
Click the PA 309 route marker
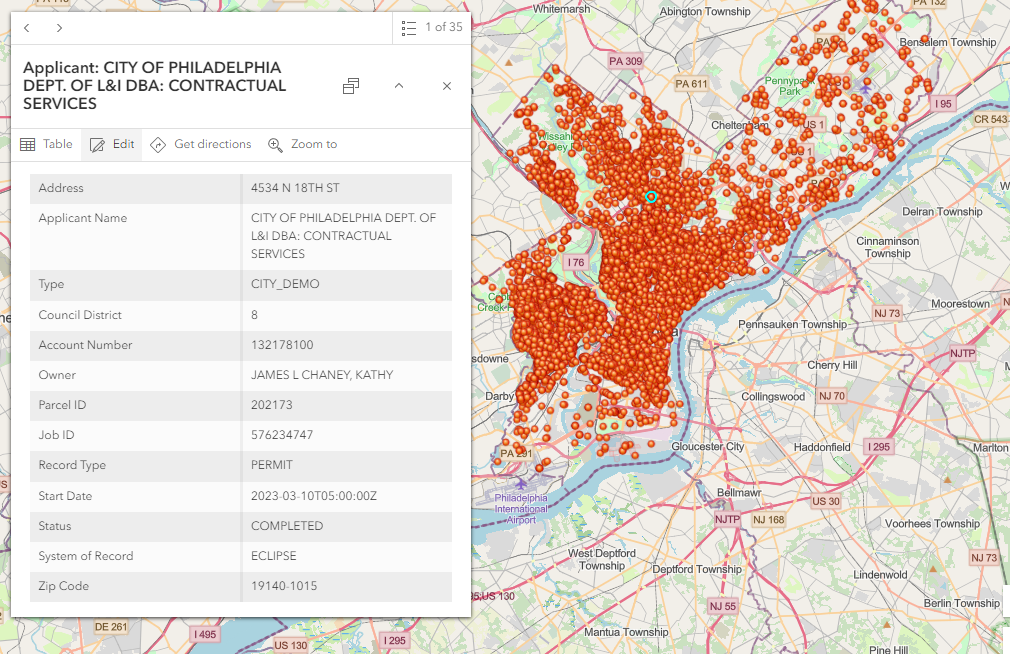[625, 61]
